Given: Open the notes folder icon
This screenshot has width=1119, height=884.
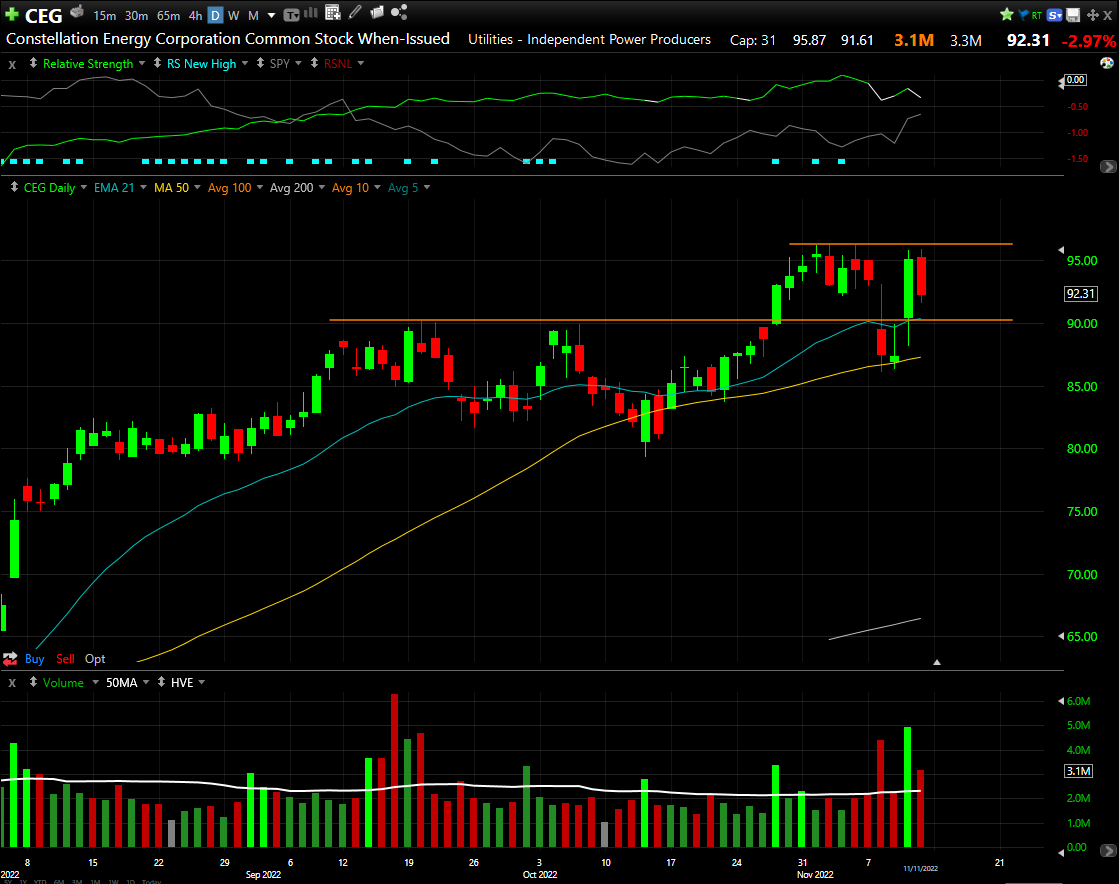Looking at the screenshot, I should click(x=378, y=12).
